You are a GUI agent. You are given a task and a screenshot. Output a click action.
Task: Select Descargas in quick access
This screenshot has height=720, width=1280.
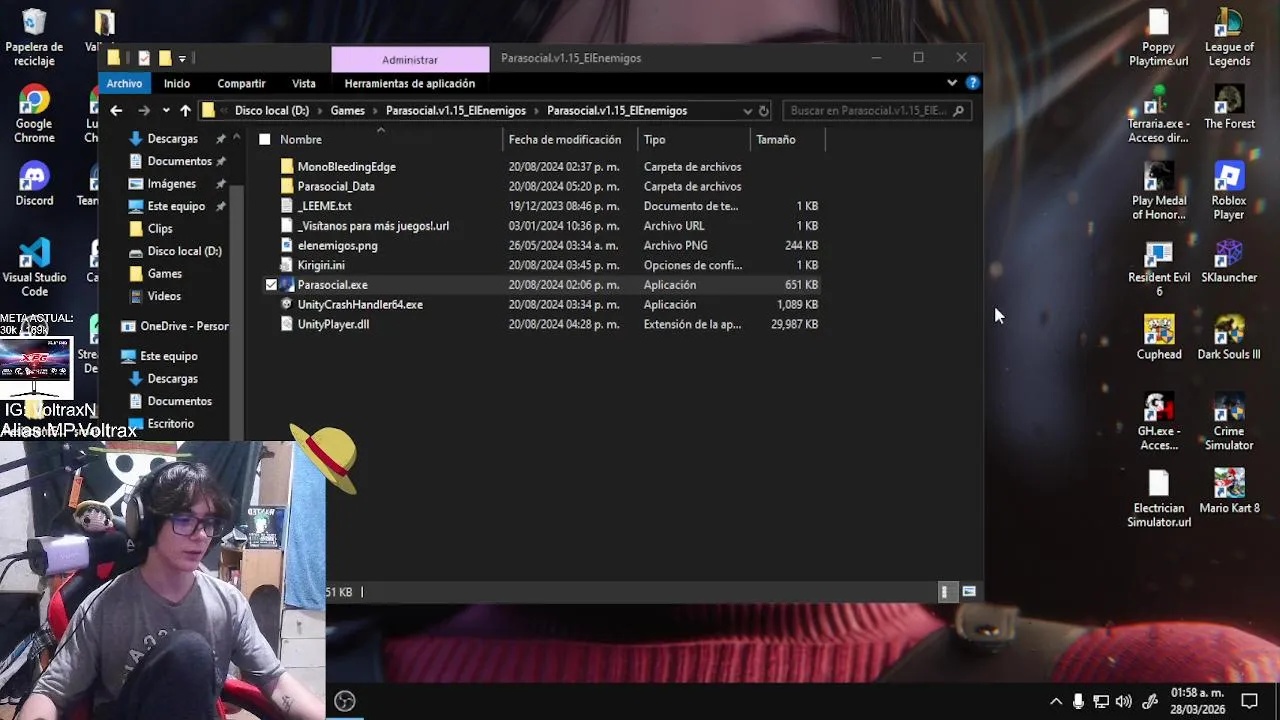click(x=173, y=139)
